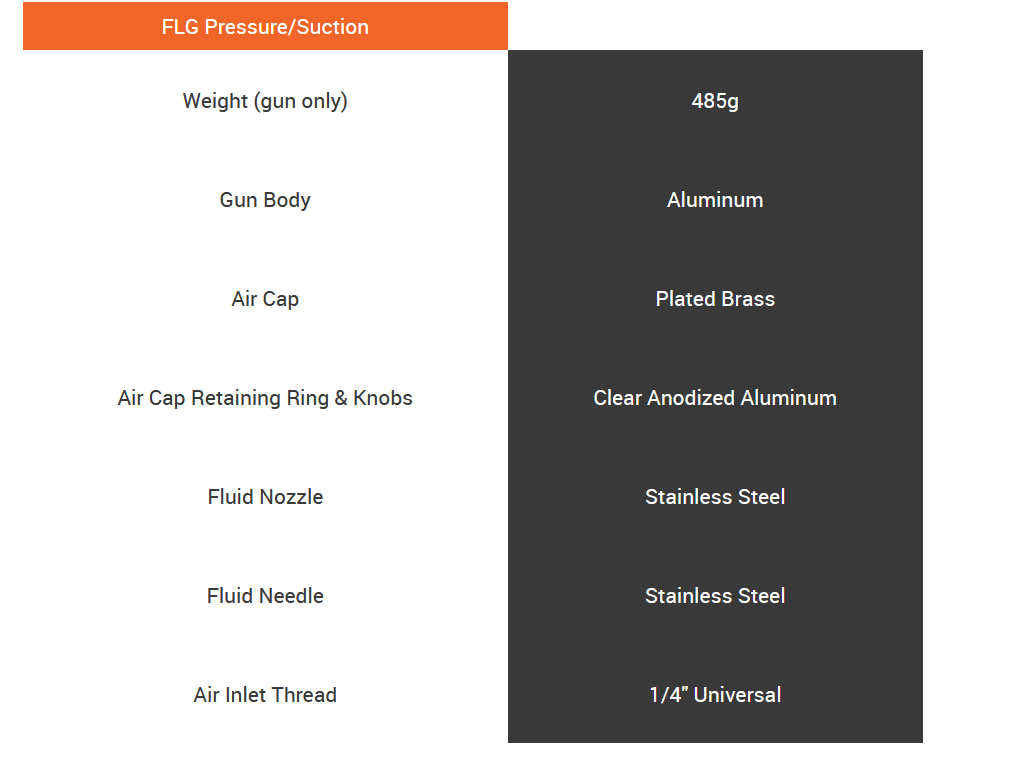Select the FLG Pressure/Suction tab header

[x=265, y=27]
